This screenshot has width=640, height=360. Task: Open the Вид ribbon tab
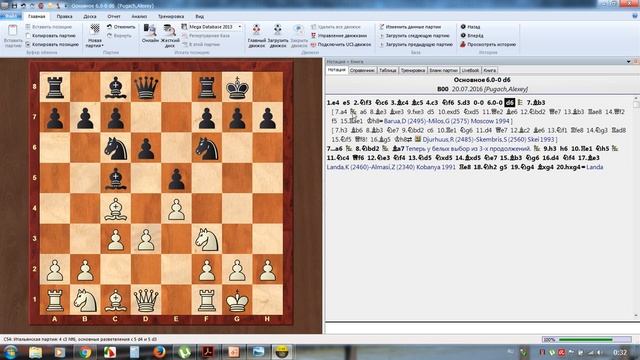click(200, 16)
